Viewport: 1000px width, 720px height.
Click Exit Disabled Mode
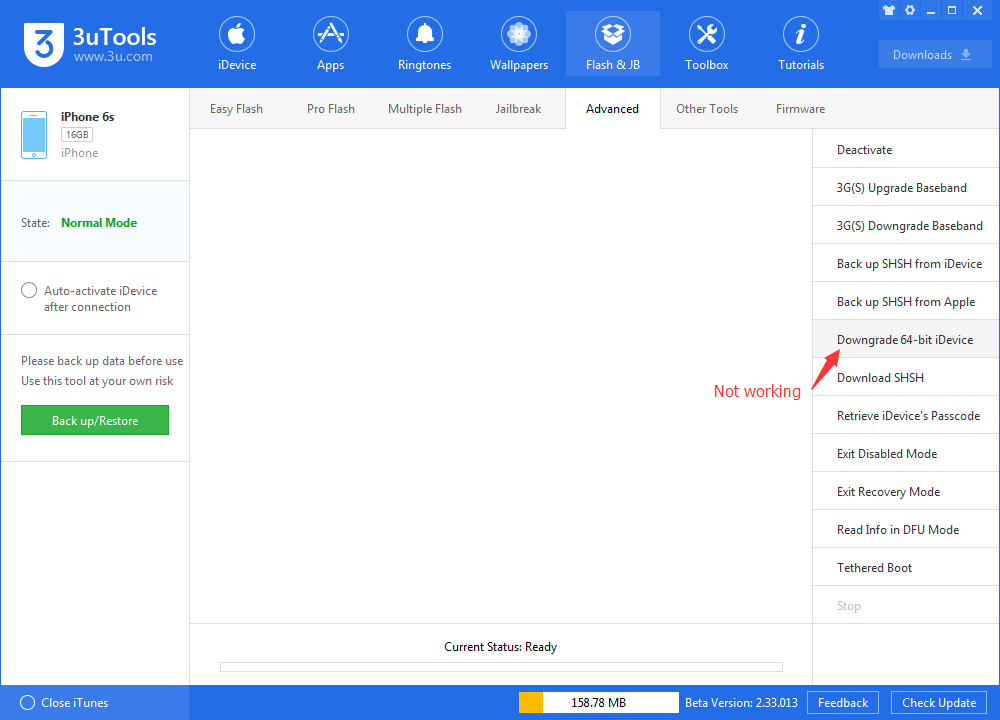[906, 453]
